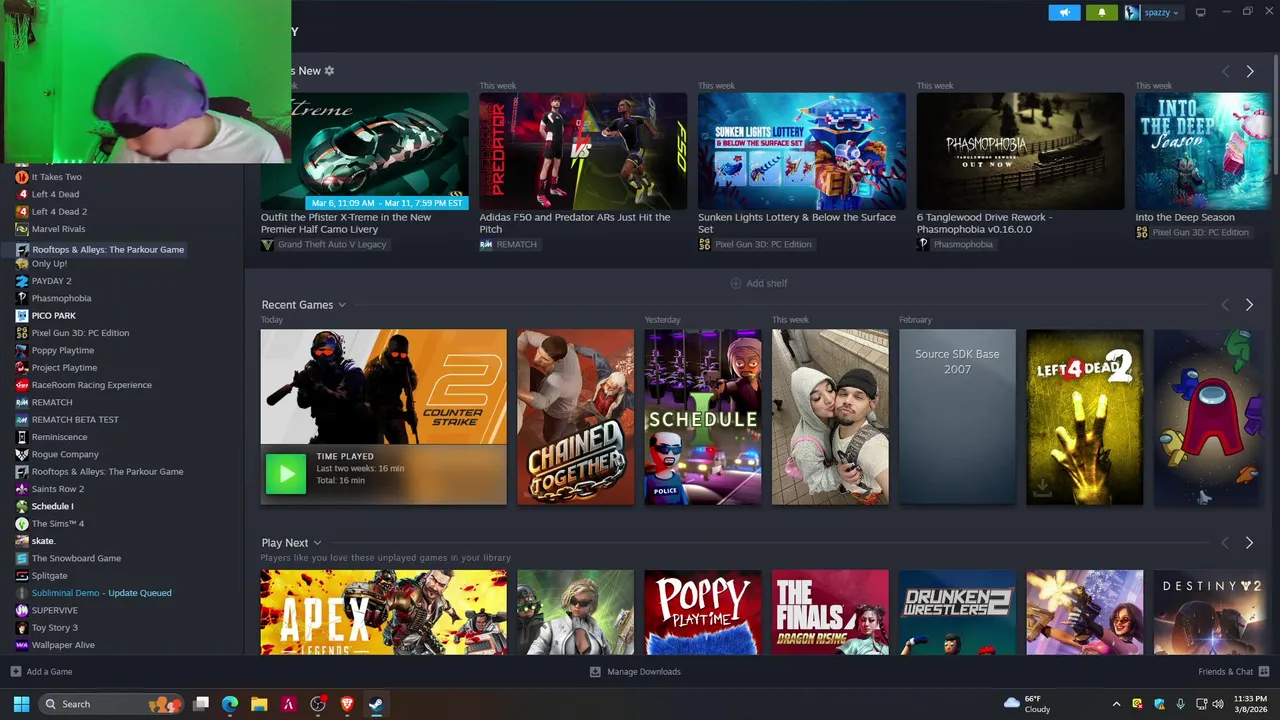This screenshot has width=1280, height=720.
Task: Show next Play Next games right arrow
Action: coord(1249,543)
